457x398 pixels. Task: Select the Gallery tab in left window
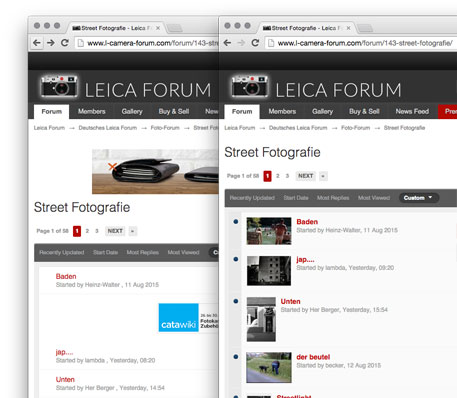132,112
